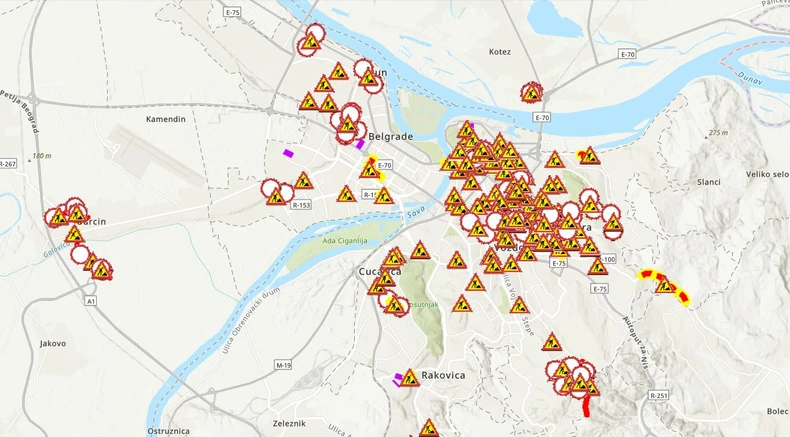The width and height of the screenshot is (790, 437).
Task: Select the roadwork sign beside Rakovica label
Action: pyautogui.click(x=409, y=378)
